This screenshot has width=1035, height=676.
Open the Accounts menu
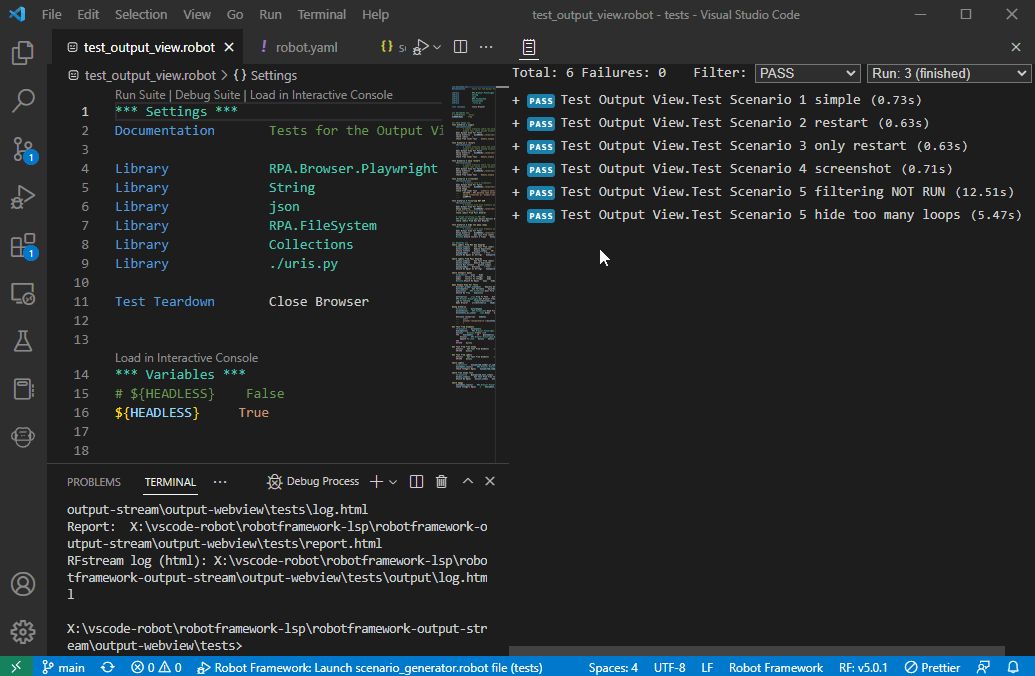(23, 584)
